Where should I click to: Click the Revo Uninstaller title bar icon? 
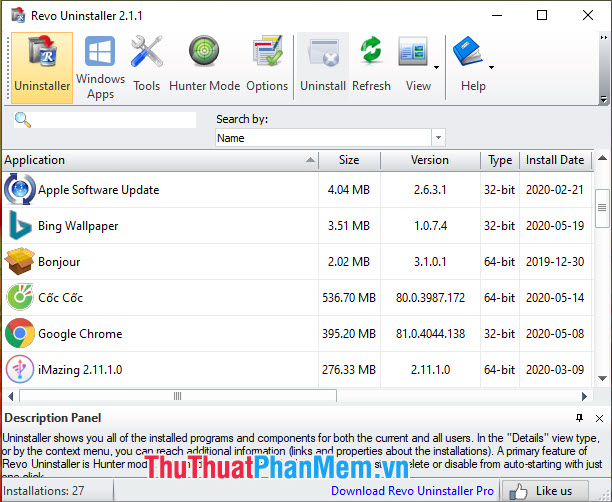click(18, 15)
